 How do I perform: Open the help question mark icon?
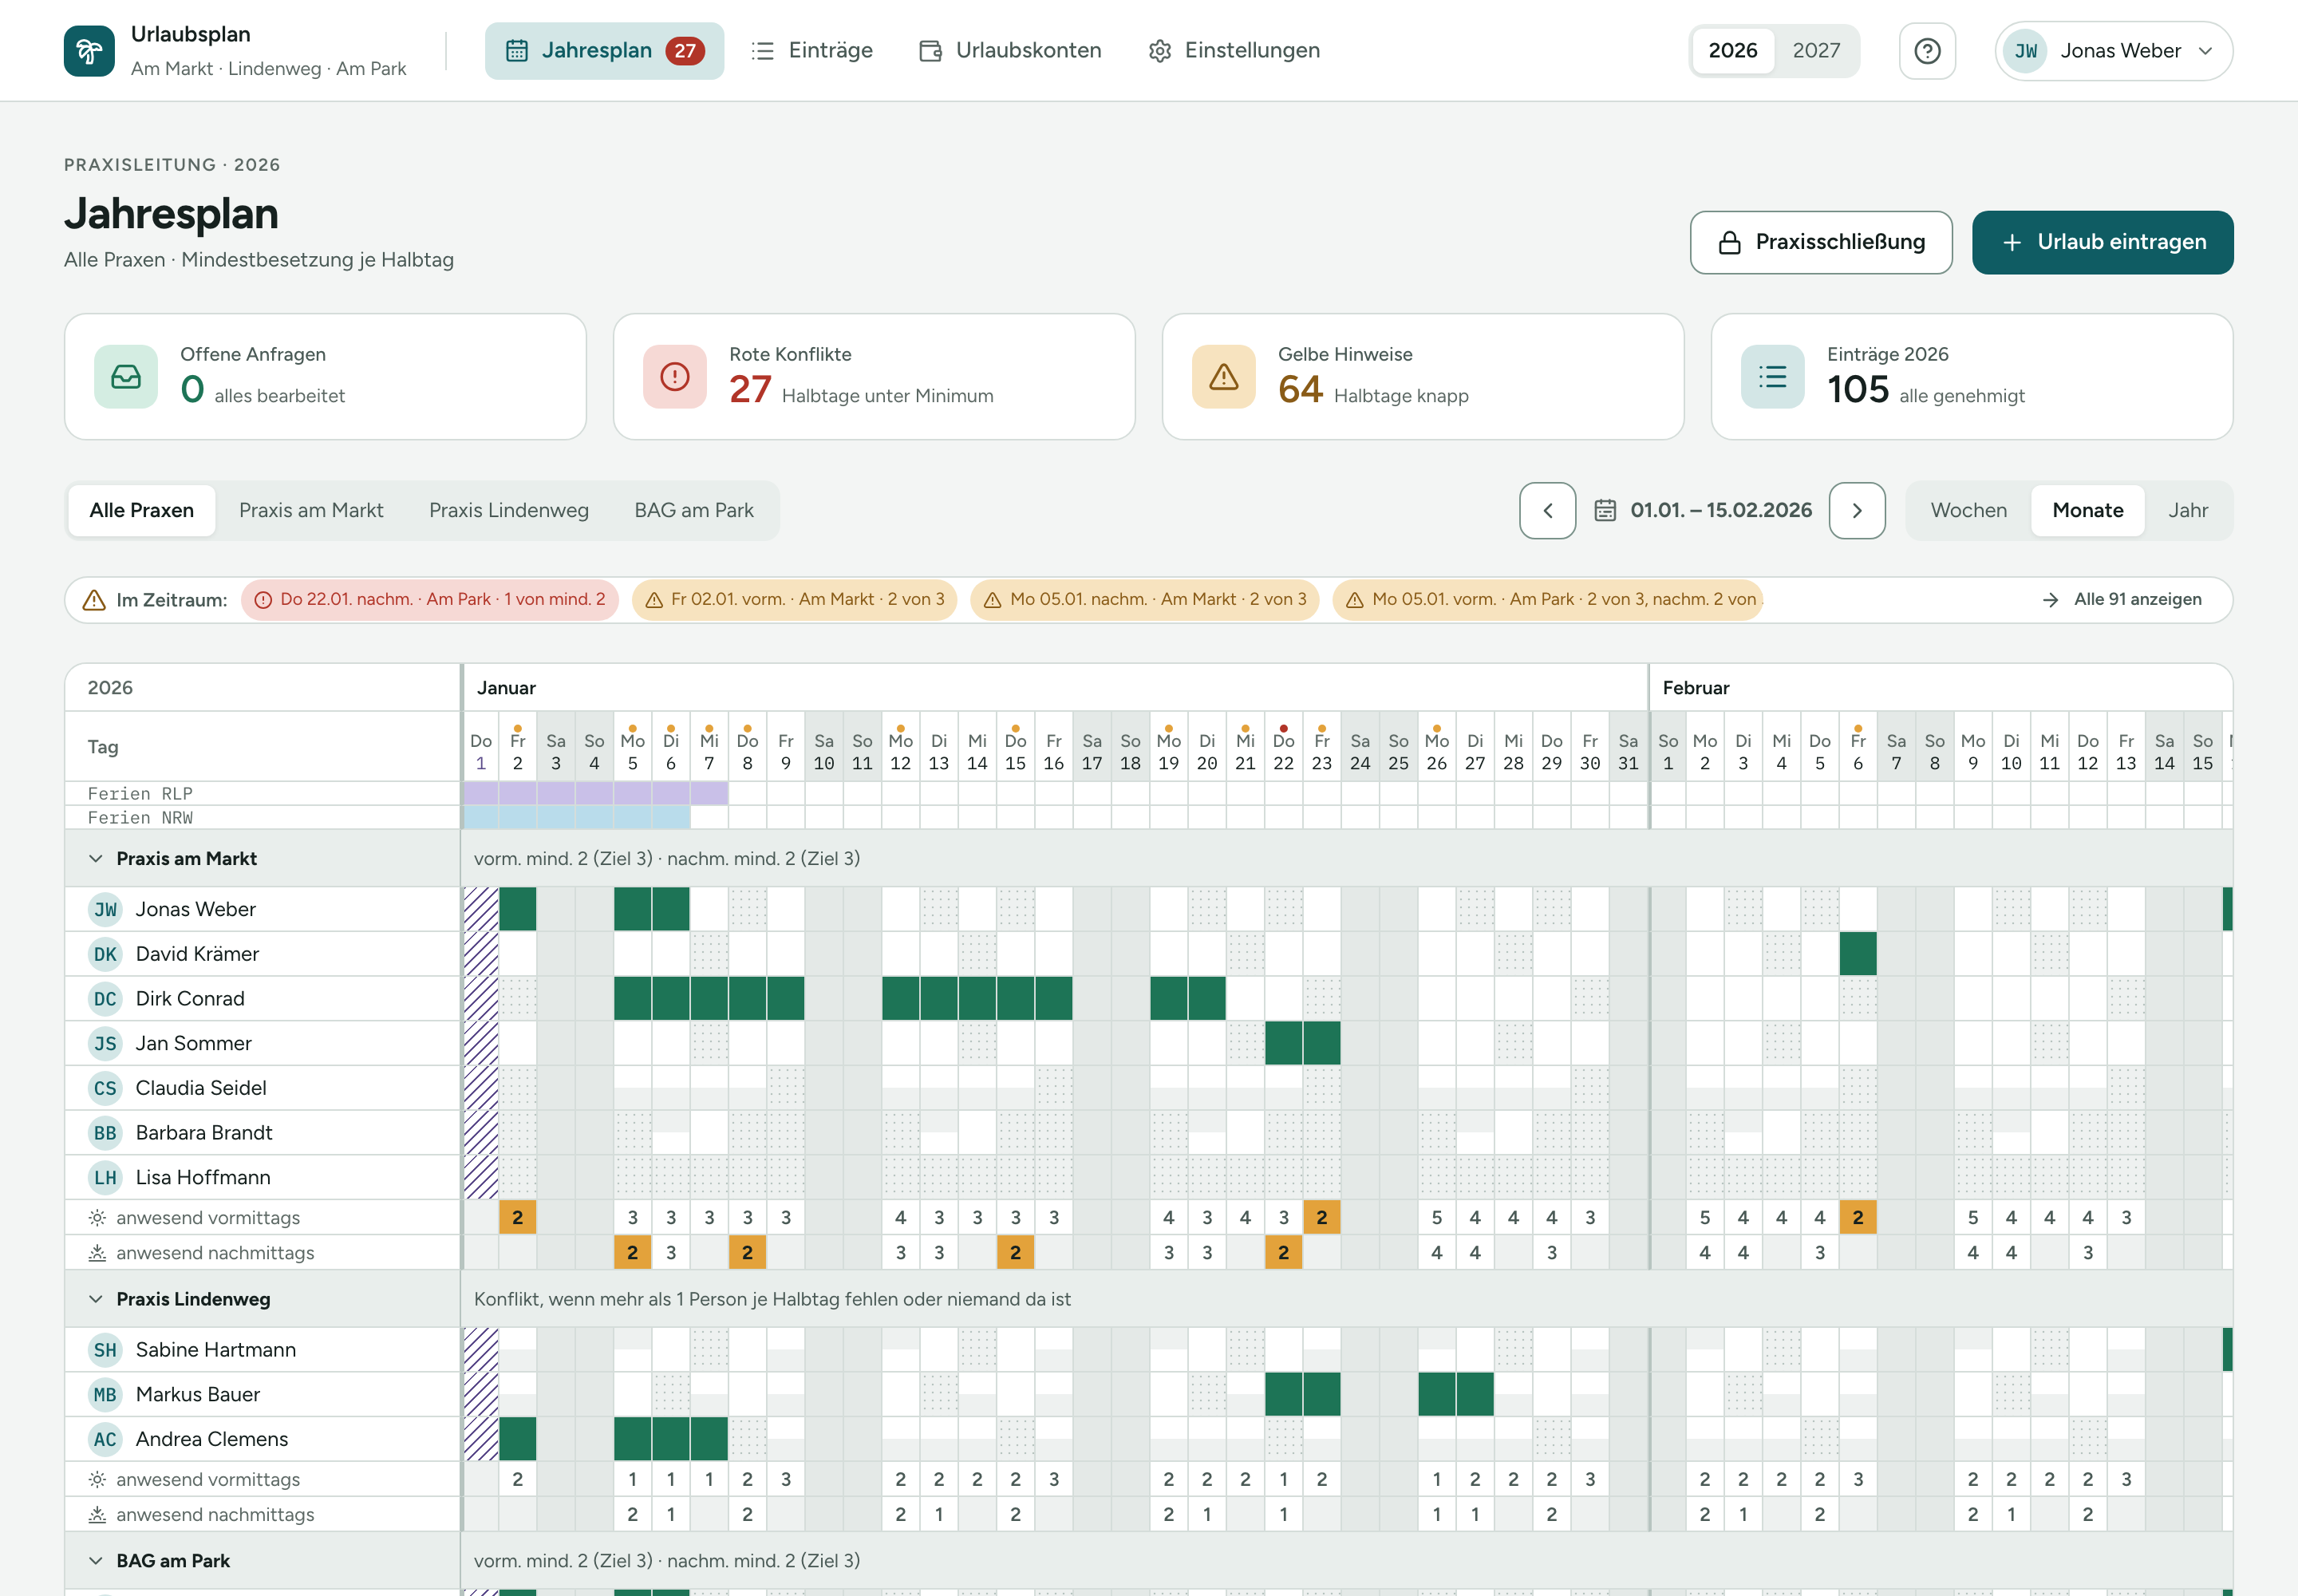tap(1927, 51)
